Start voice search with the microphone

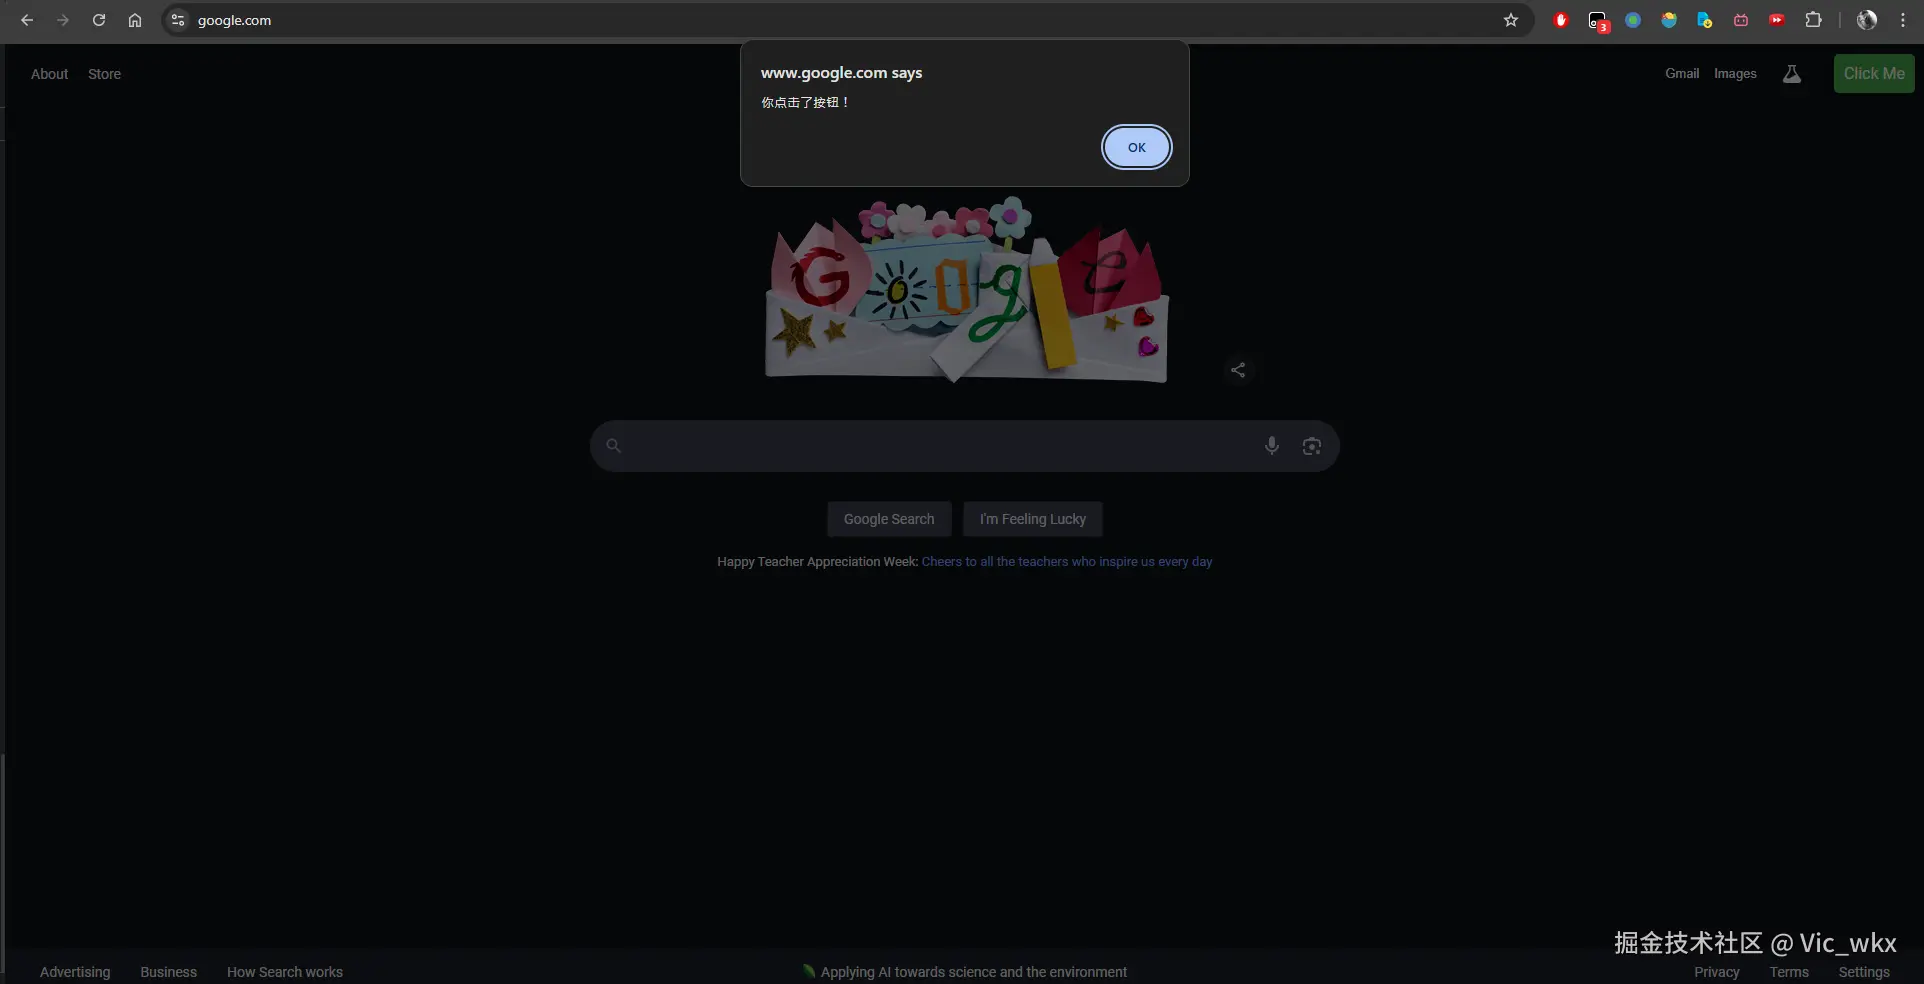(1272, 446)
